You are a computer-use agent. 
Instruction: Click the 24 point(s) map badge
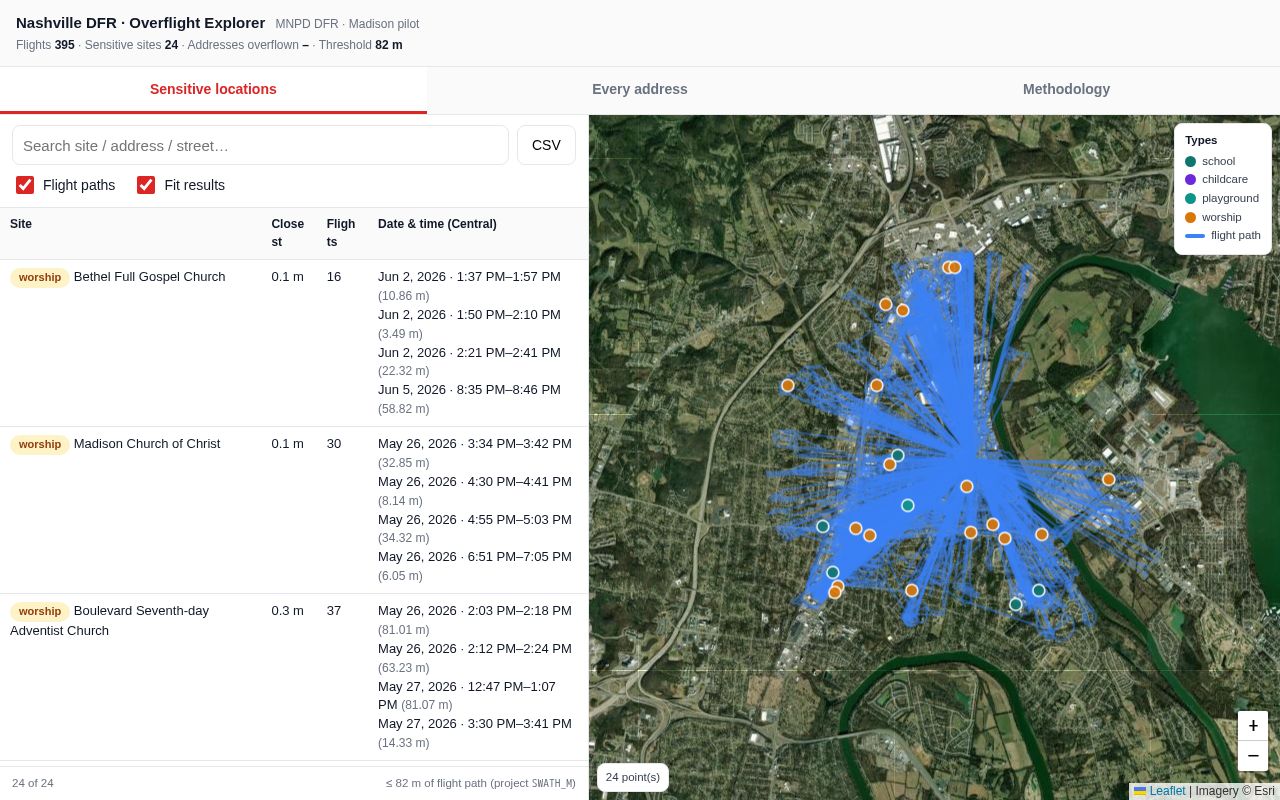pyautogui.click(x=633, y=777)
